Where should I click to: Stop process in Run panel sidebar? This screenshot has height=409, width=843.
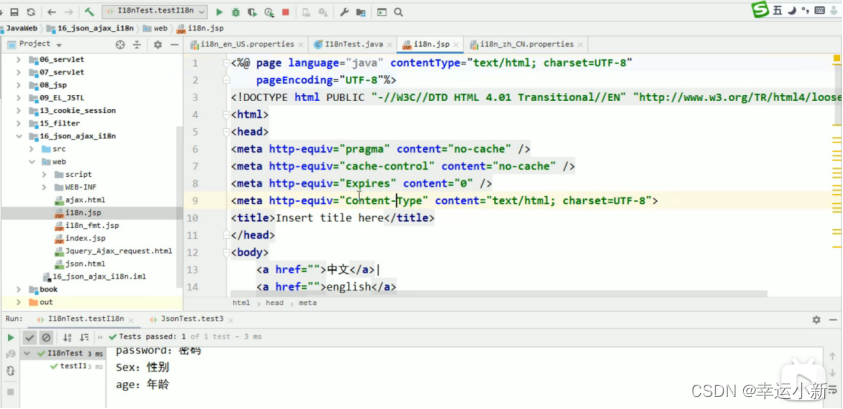click(10, 392)
